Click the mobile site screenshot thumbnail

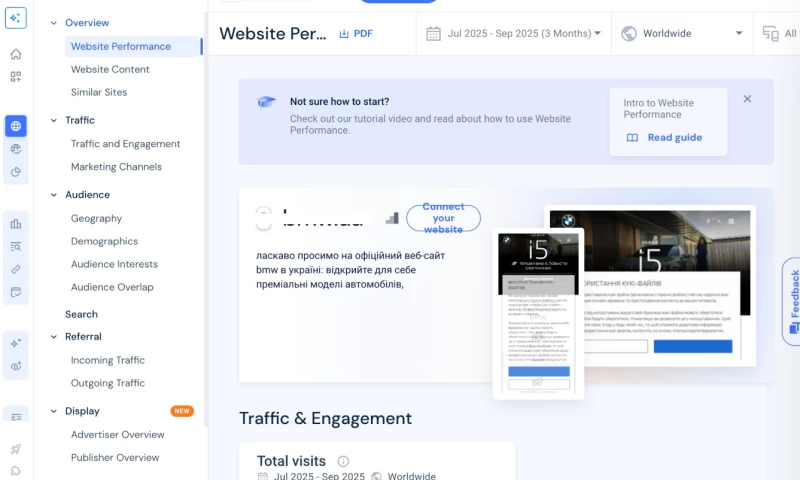tap(538, 314)
